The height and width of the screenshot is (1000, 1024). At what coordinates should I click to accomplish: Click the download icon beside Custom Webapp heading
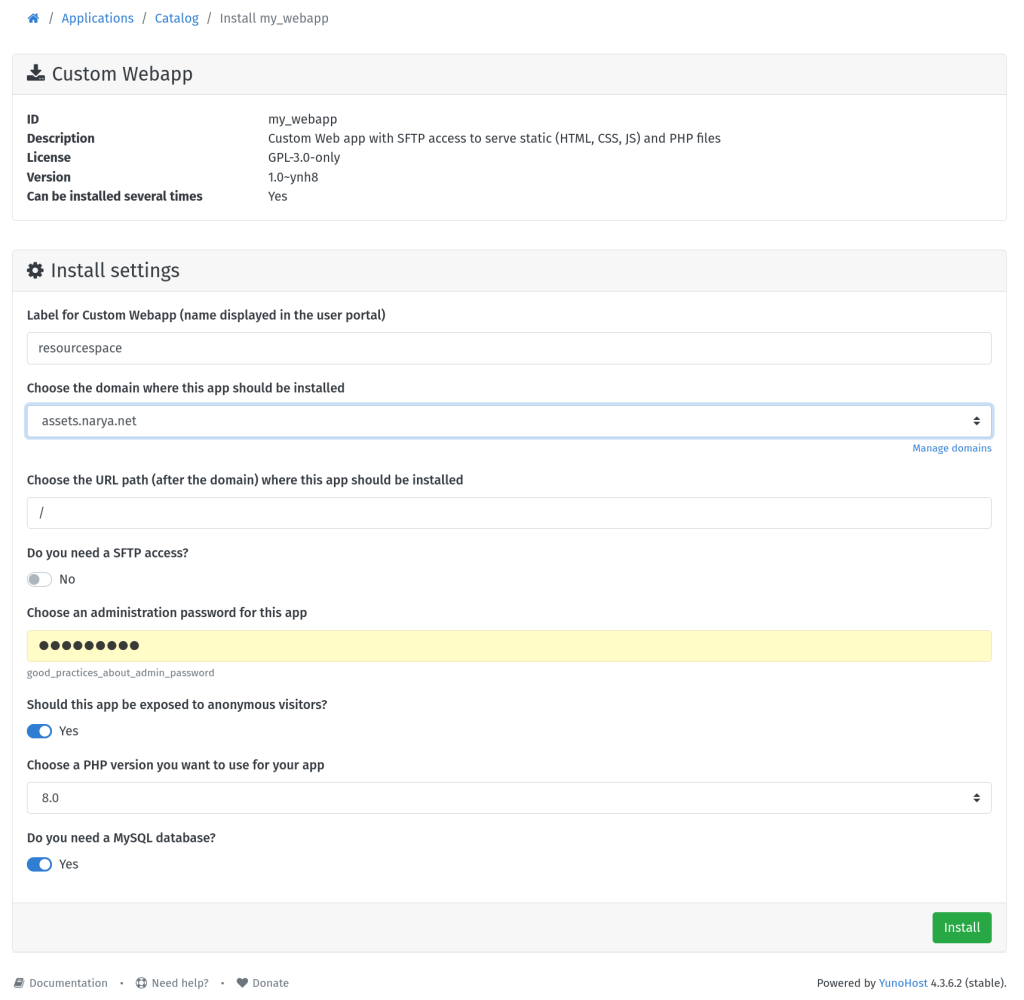click(x=35, y=73)
